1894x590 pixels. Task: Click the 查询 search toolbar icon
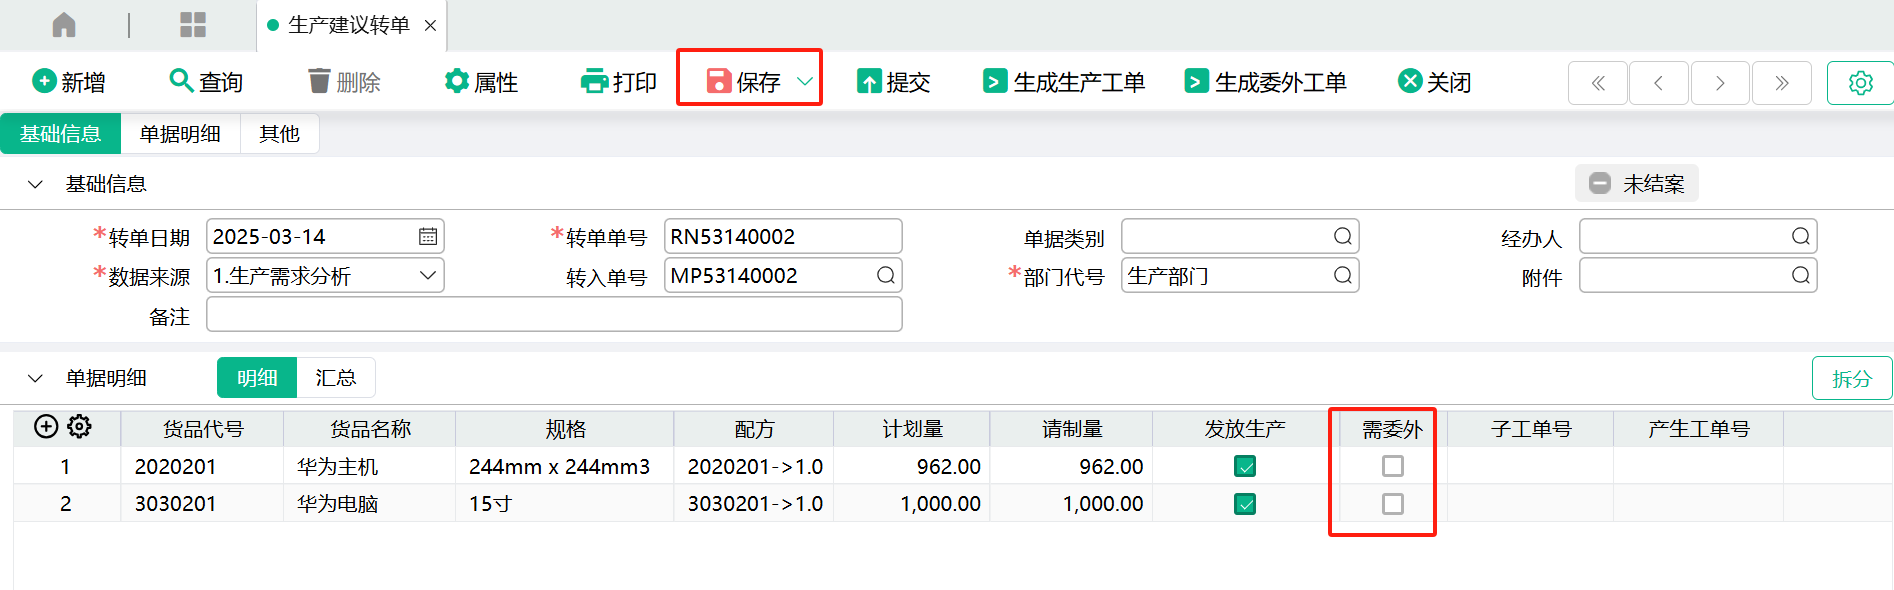[x=181, y=81]
